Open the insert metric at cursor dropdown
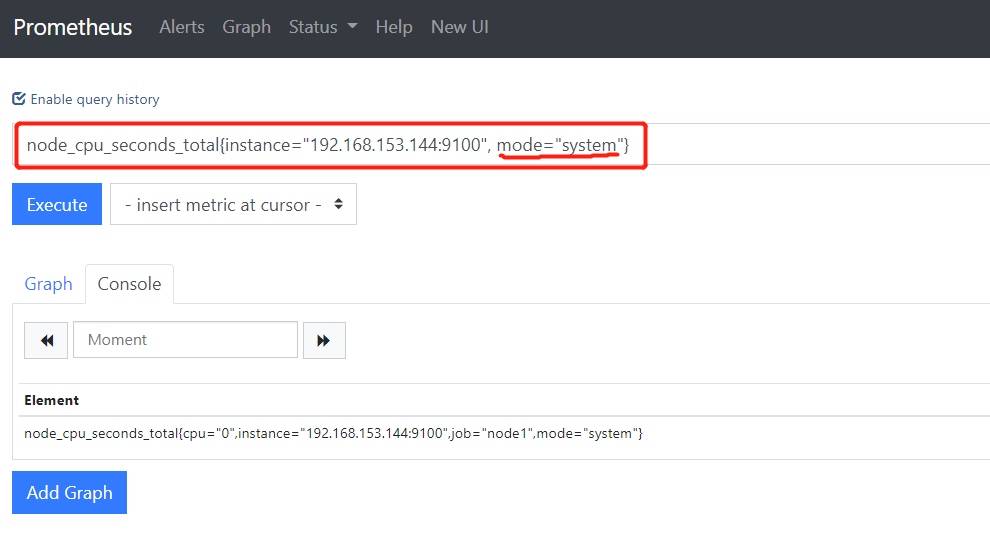This screenshot has width=990, height=545. 233,204
